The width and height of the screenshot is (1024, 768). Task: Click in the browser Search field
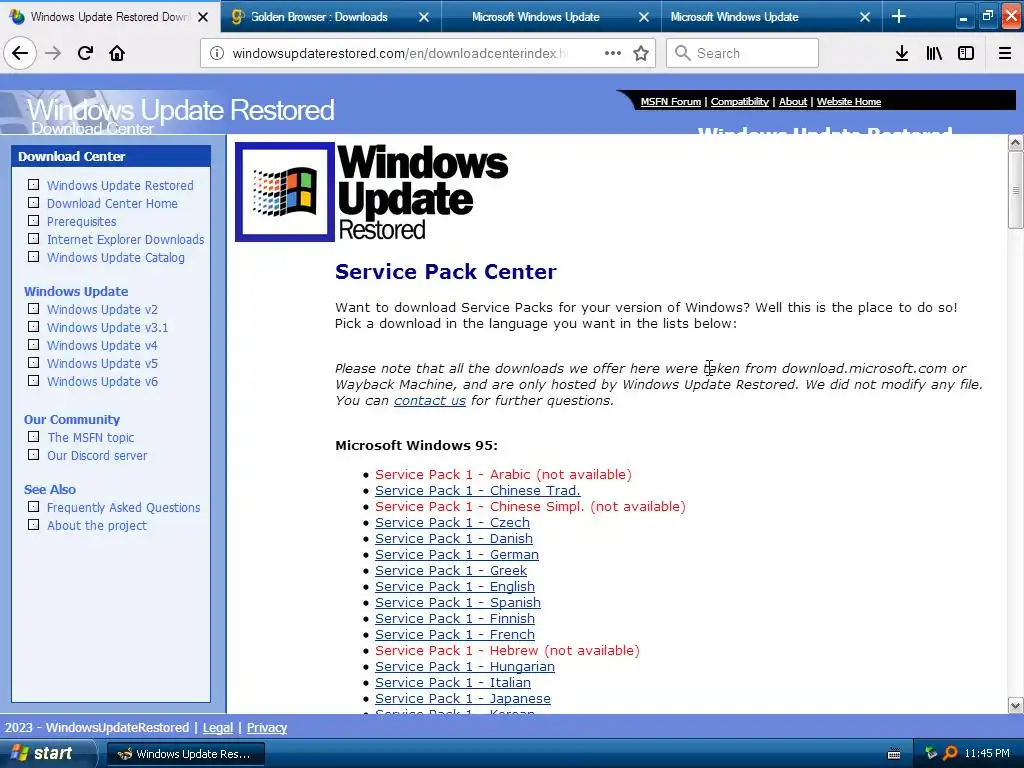pos(742,53)
